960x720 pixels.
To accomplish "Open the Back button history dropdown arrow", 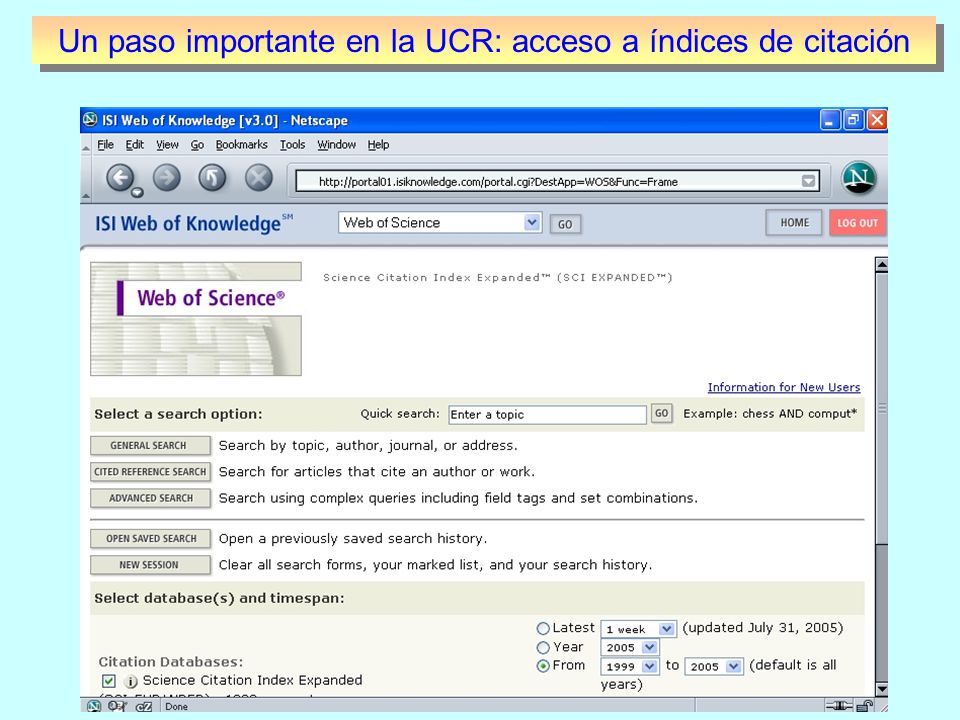I will click(x=138, y=193).
